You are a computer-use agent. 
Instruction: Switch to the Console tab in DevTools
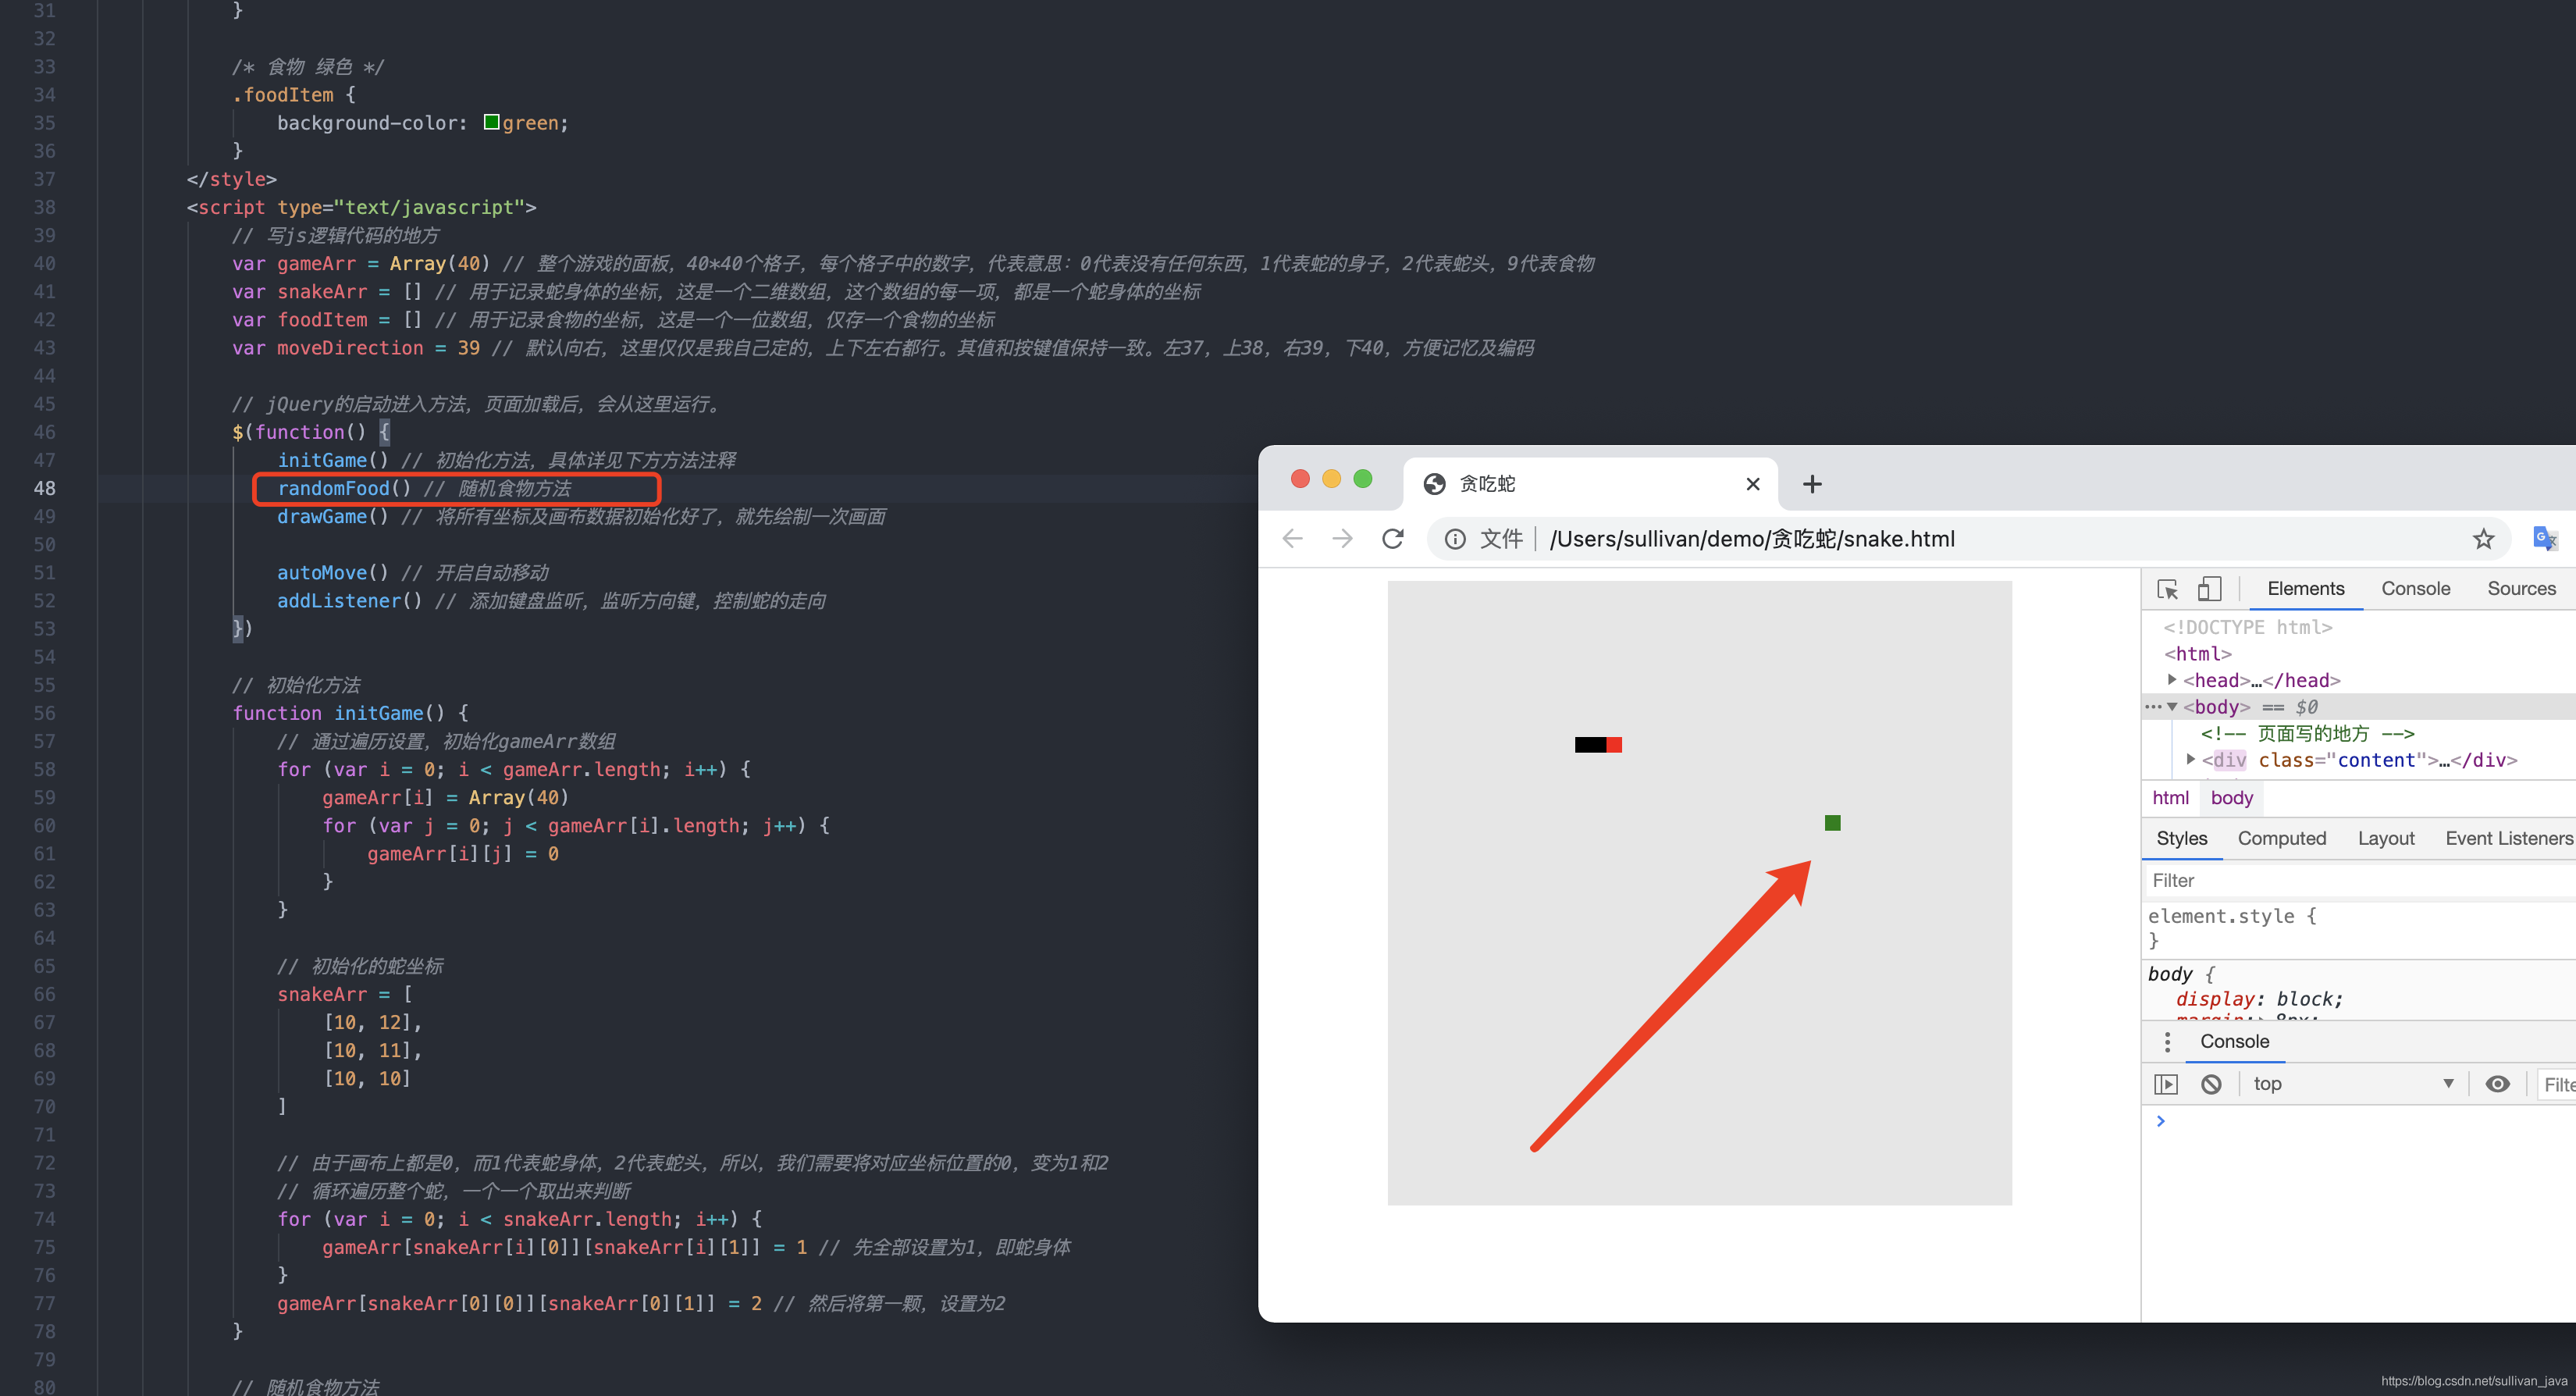pos(2415,589)
